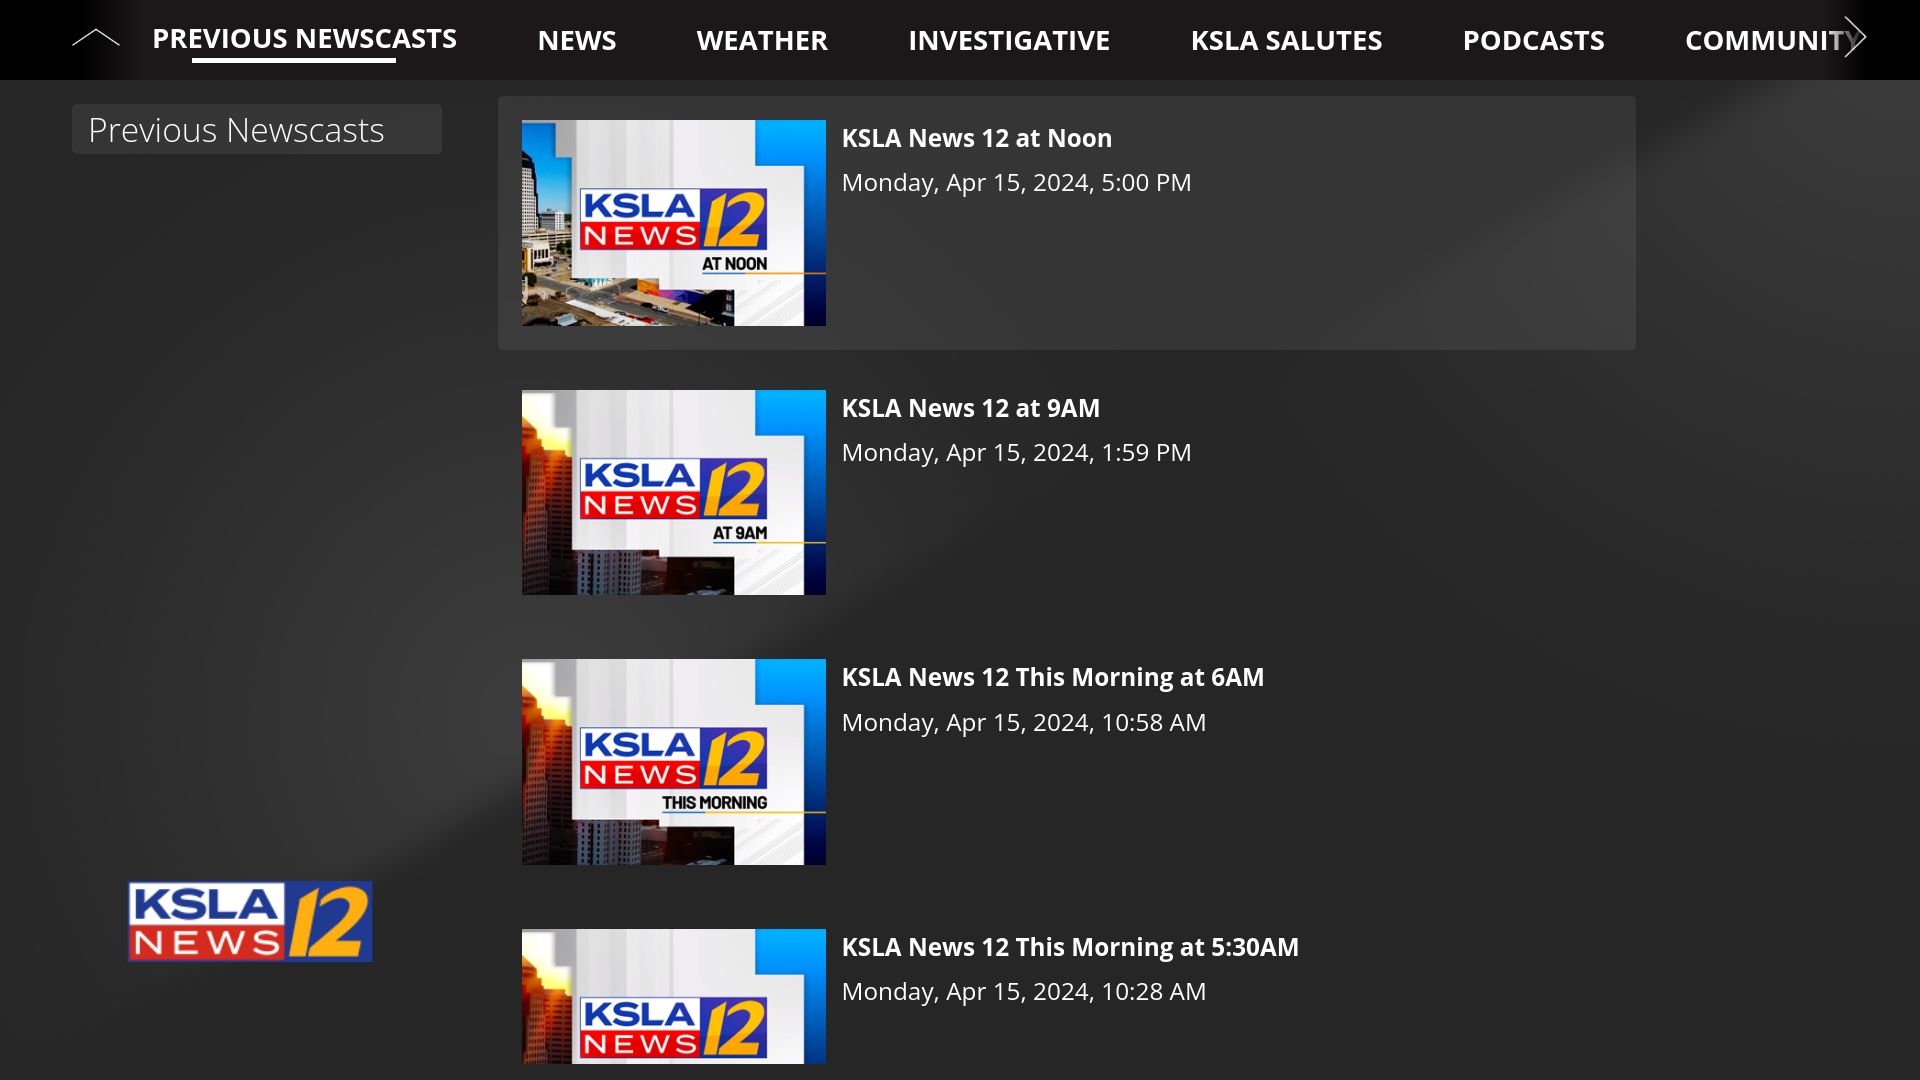
Task: Open the PODCASTS section
Action: pyautogui.click(x=1533, y=40)
